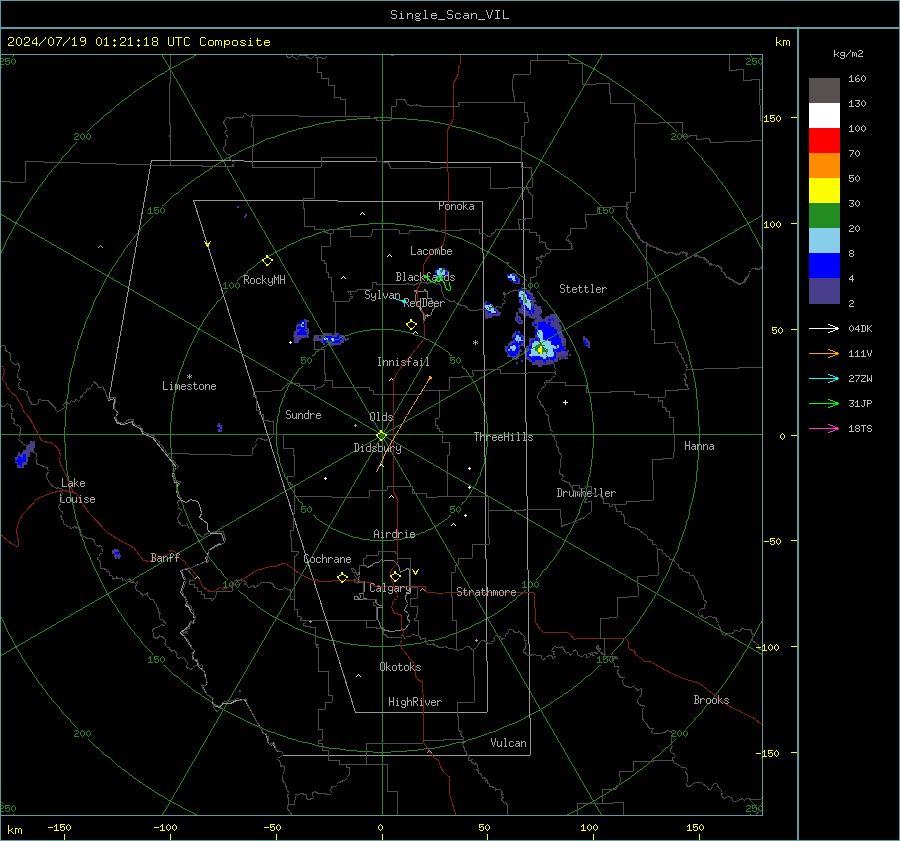Click the white plus marker south of Stettler cell
The height and width of the screenshot is (841, 900).
coord(565,402)
